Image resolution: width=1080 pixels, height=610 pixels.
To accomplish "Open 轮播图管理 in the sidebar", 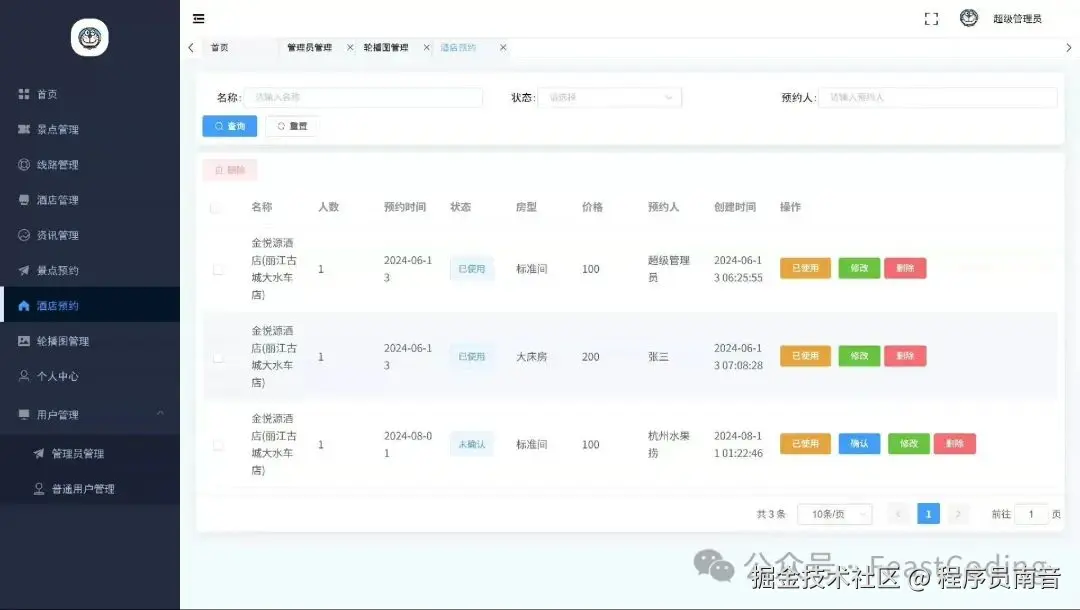I will 62,340.
